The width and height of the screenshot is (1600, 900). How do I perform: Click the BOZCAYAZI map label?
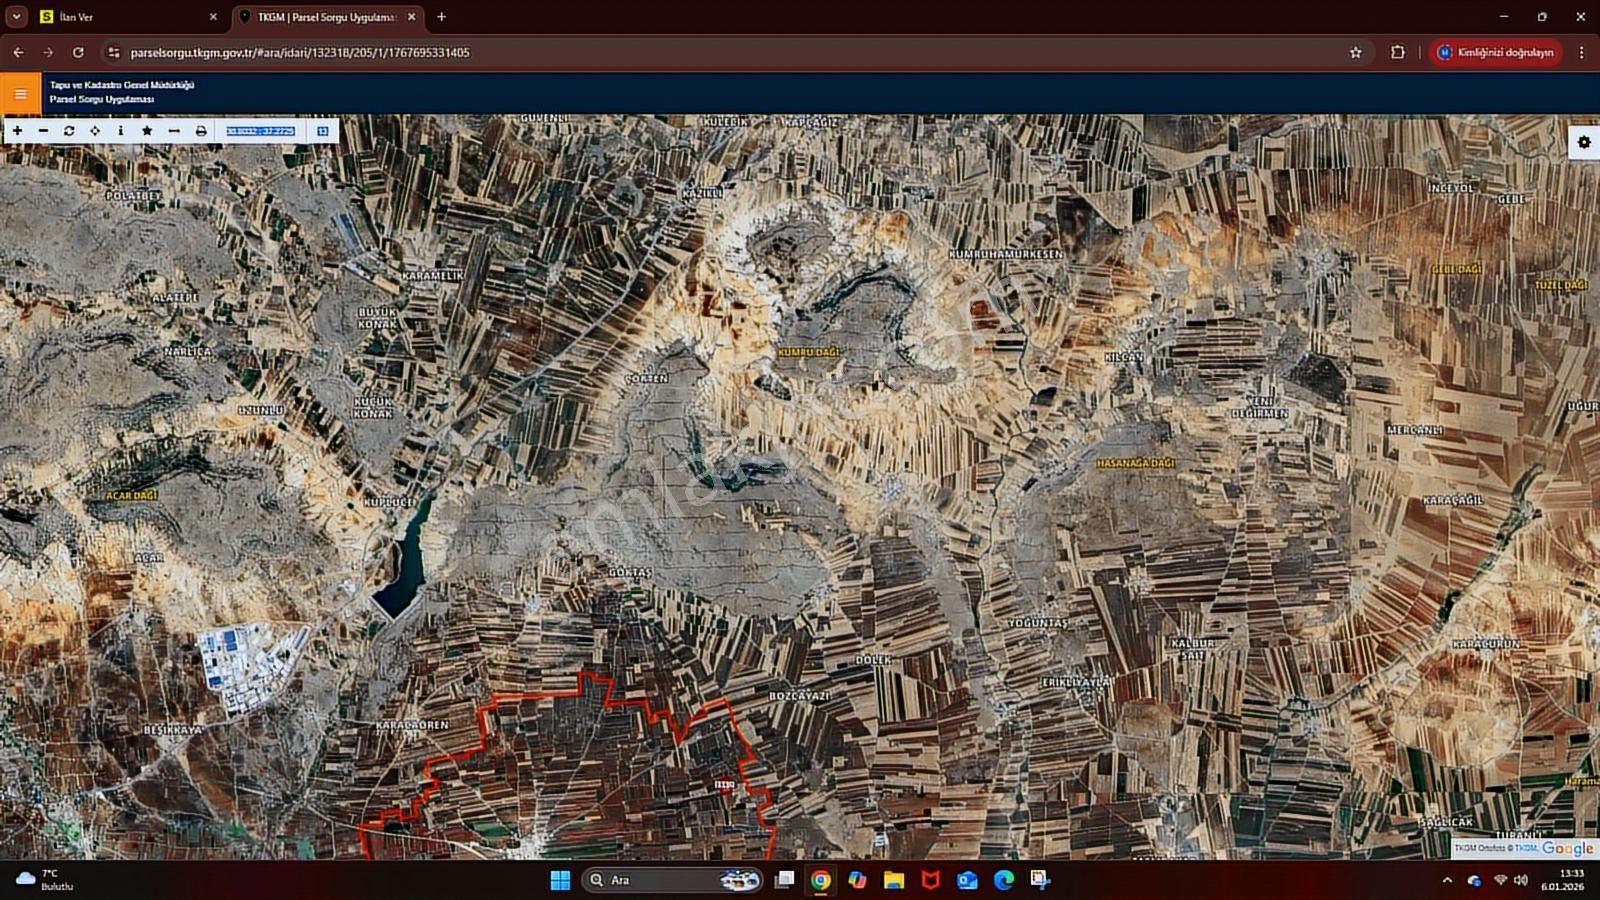coord(799,695)
